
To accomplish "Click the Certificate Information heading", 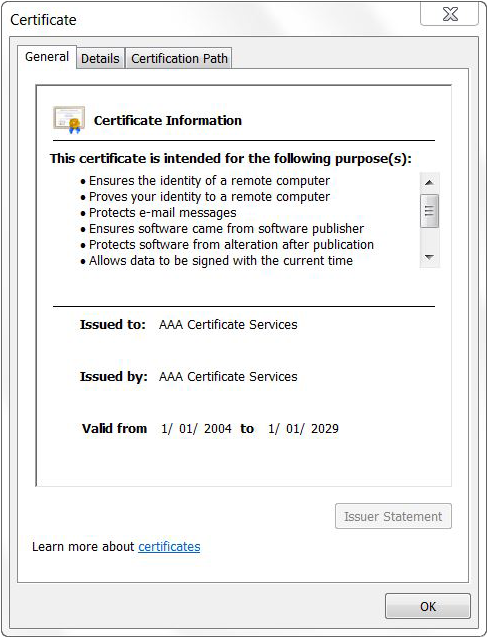I will pos(168,120).
